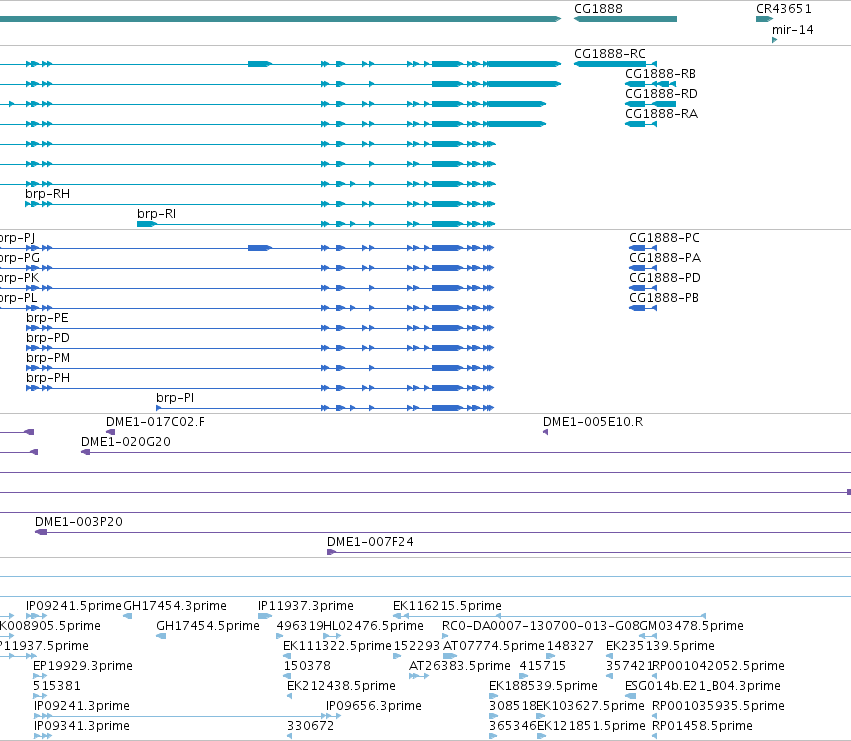851x741 pixels.
Task: Open the CG1888-PC protein label
Action: pyautogui.click(x=664, y=238)
